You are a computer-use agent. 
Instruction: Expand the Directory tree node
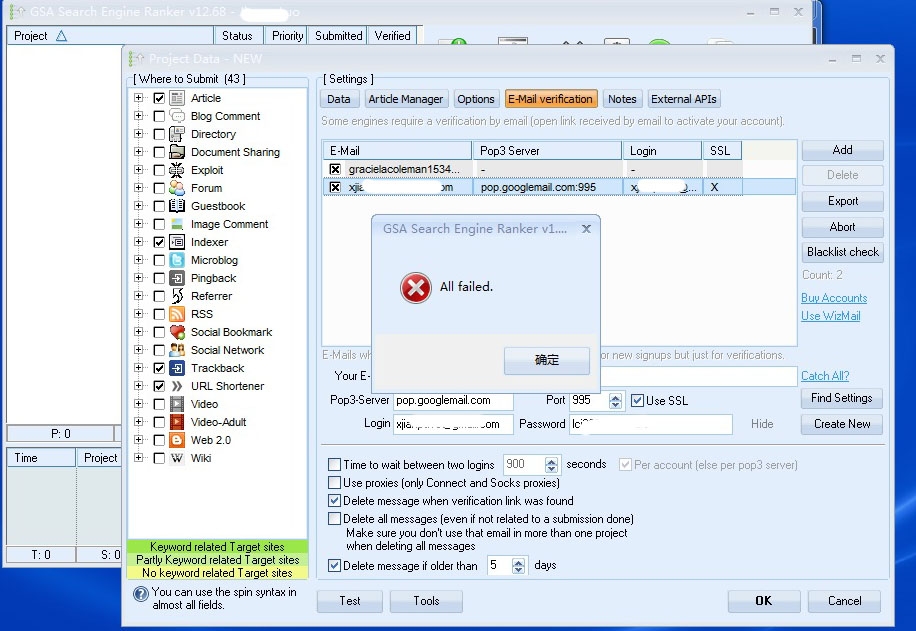[138, 133]
